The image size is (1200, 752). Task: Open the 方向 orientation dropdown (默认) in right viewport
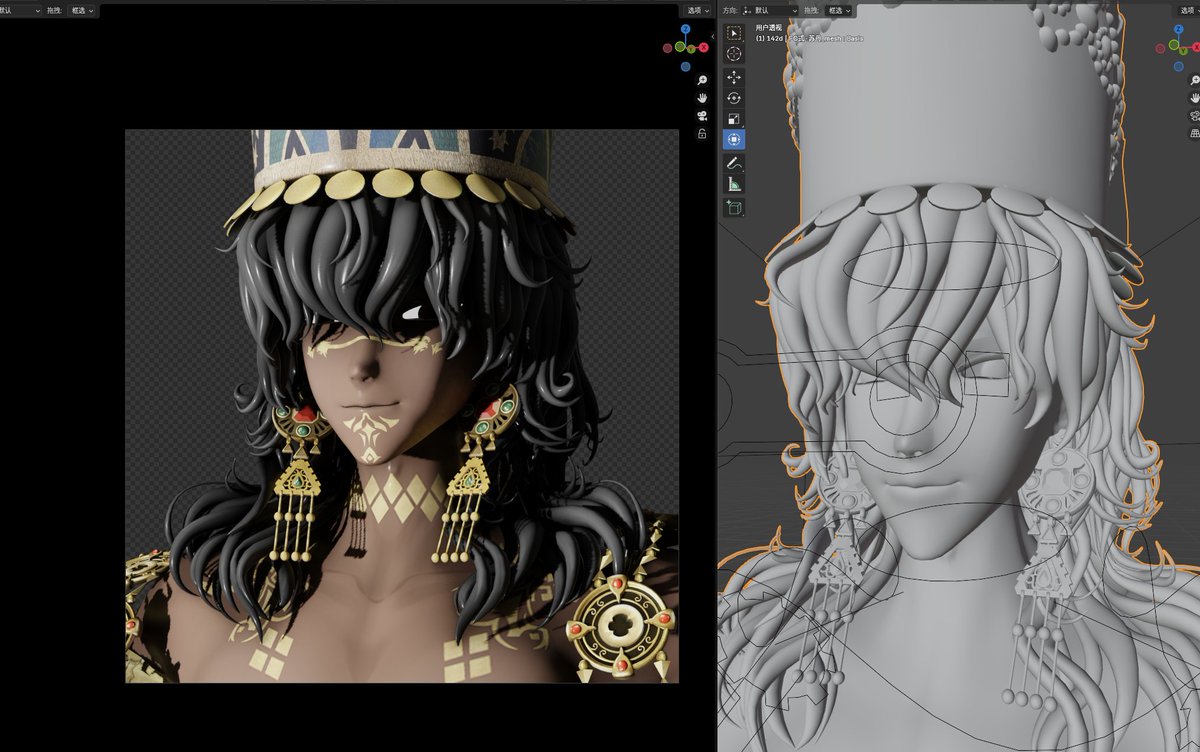pyautogui.click(x=770, y=10)
